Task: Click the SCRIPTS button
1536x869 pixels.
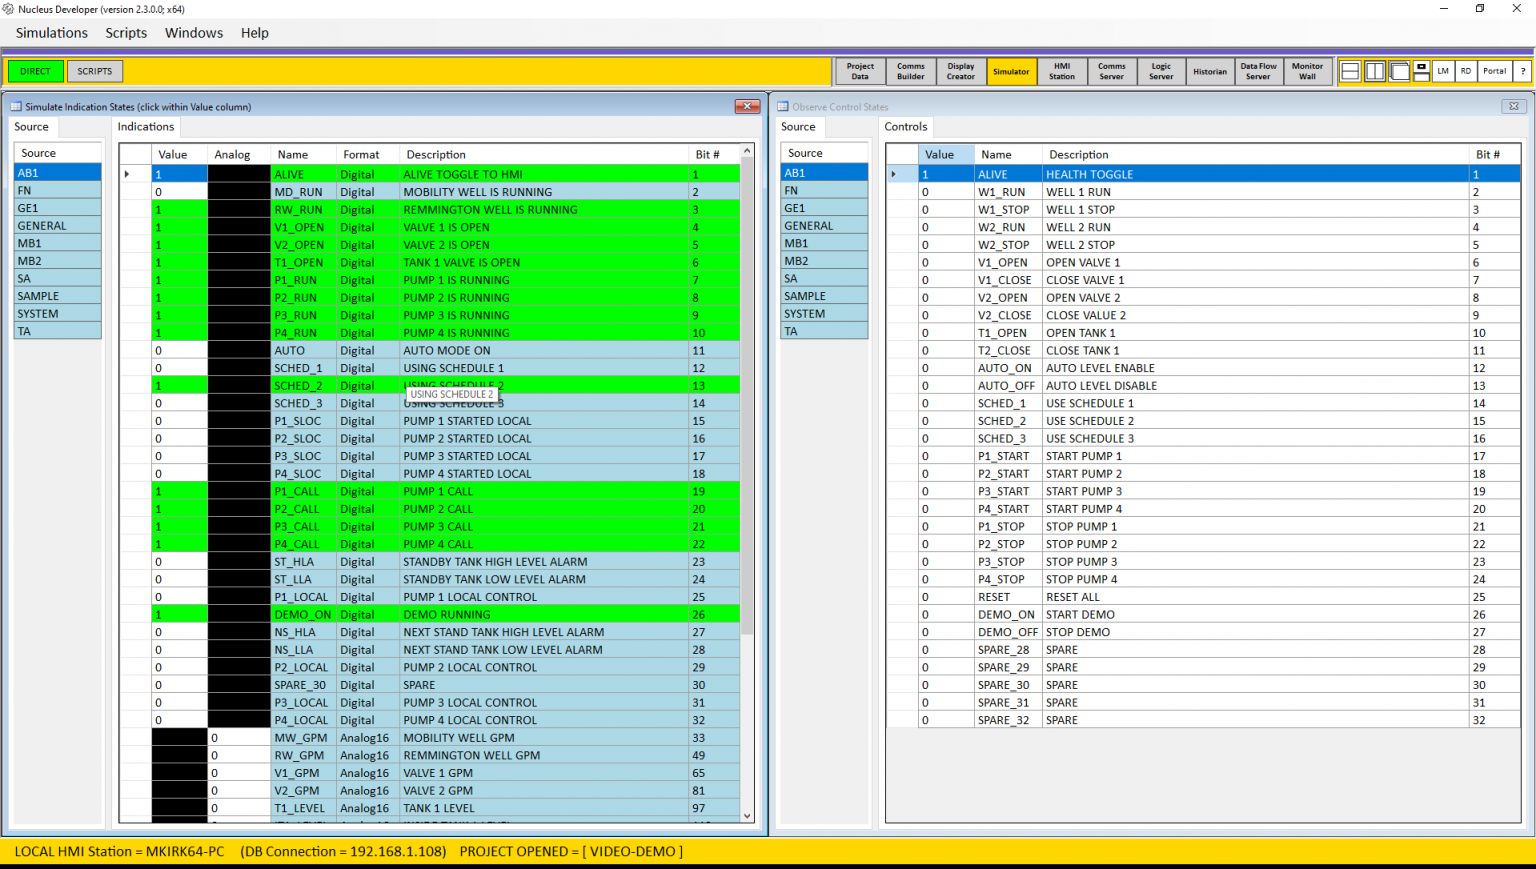Action: click(94, 71)
